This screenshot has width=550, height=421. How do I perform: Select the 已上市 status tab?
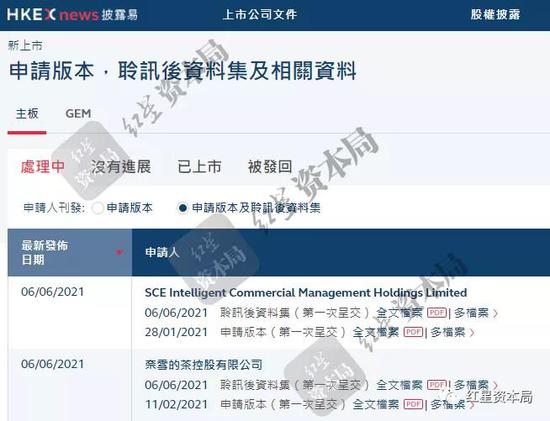click(x=199, y=167)
